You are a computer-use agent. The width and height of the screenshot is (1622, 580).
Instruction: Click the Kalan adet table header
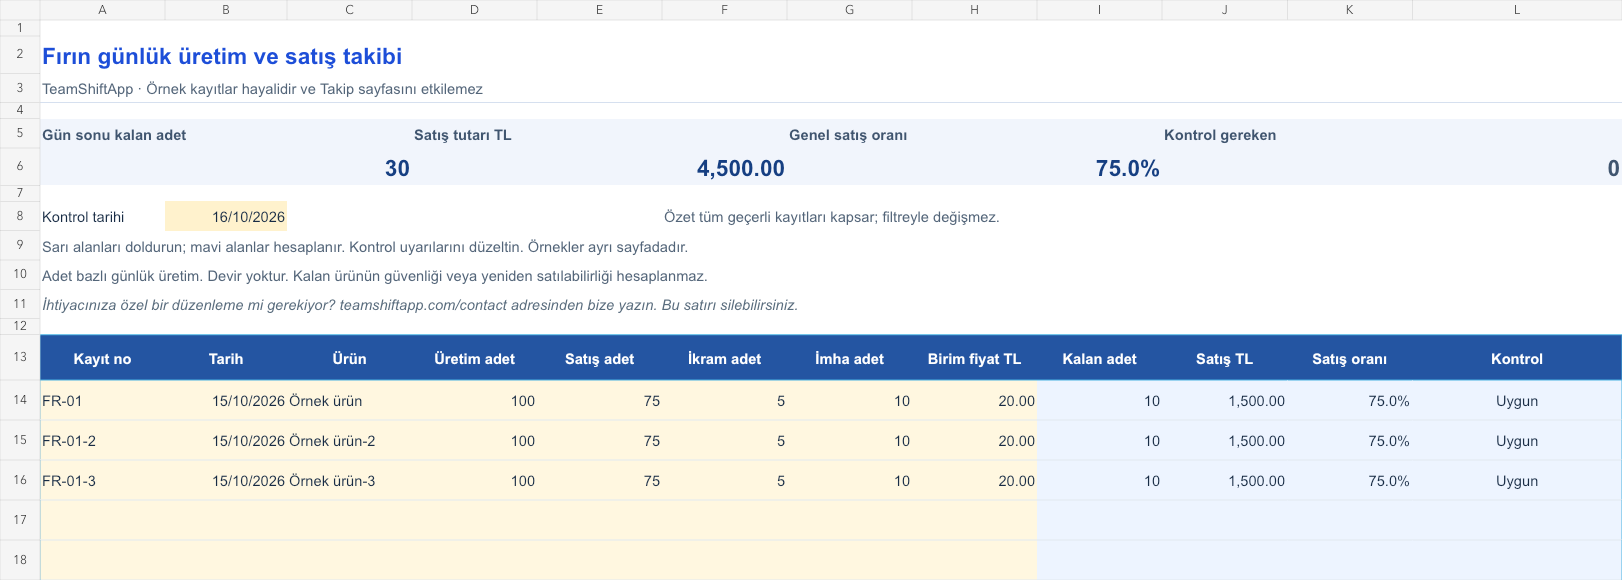tap(1099, 359)
